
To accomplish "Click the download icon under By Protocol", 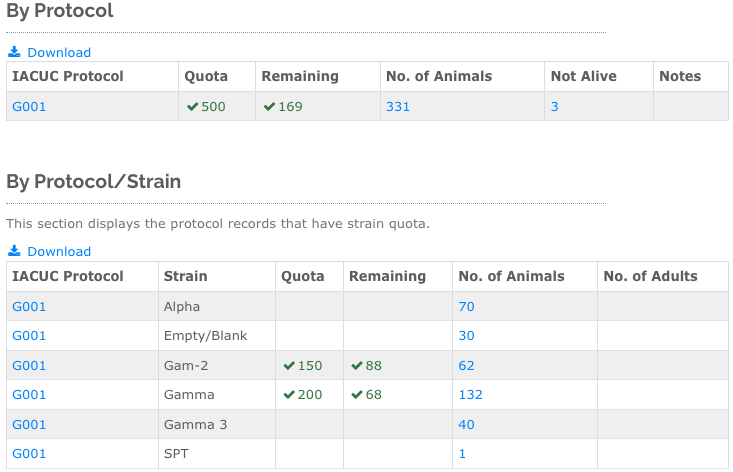I will point(14,52).
